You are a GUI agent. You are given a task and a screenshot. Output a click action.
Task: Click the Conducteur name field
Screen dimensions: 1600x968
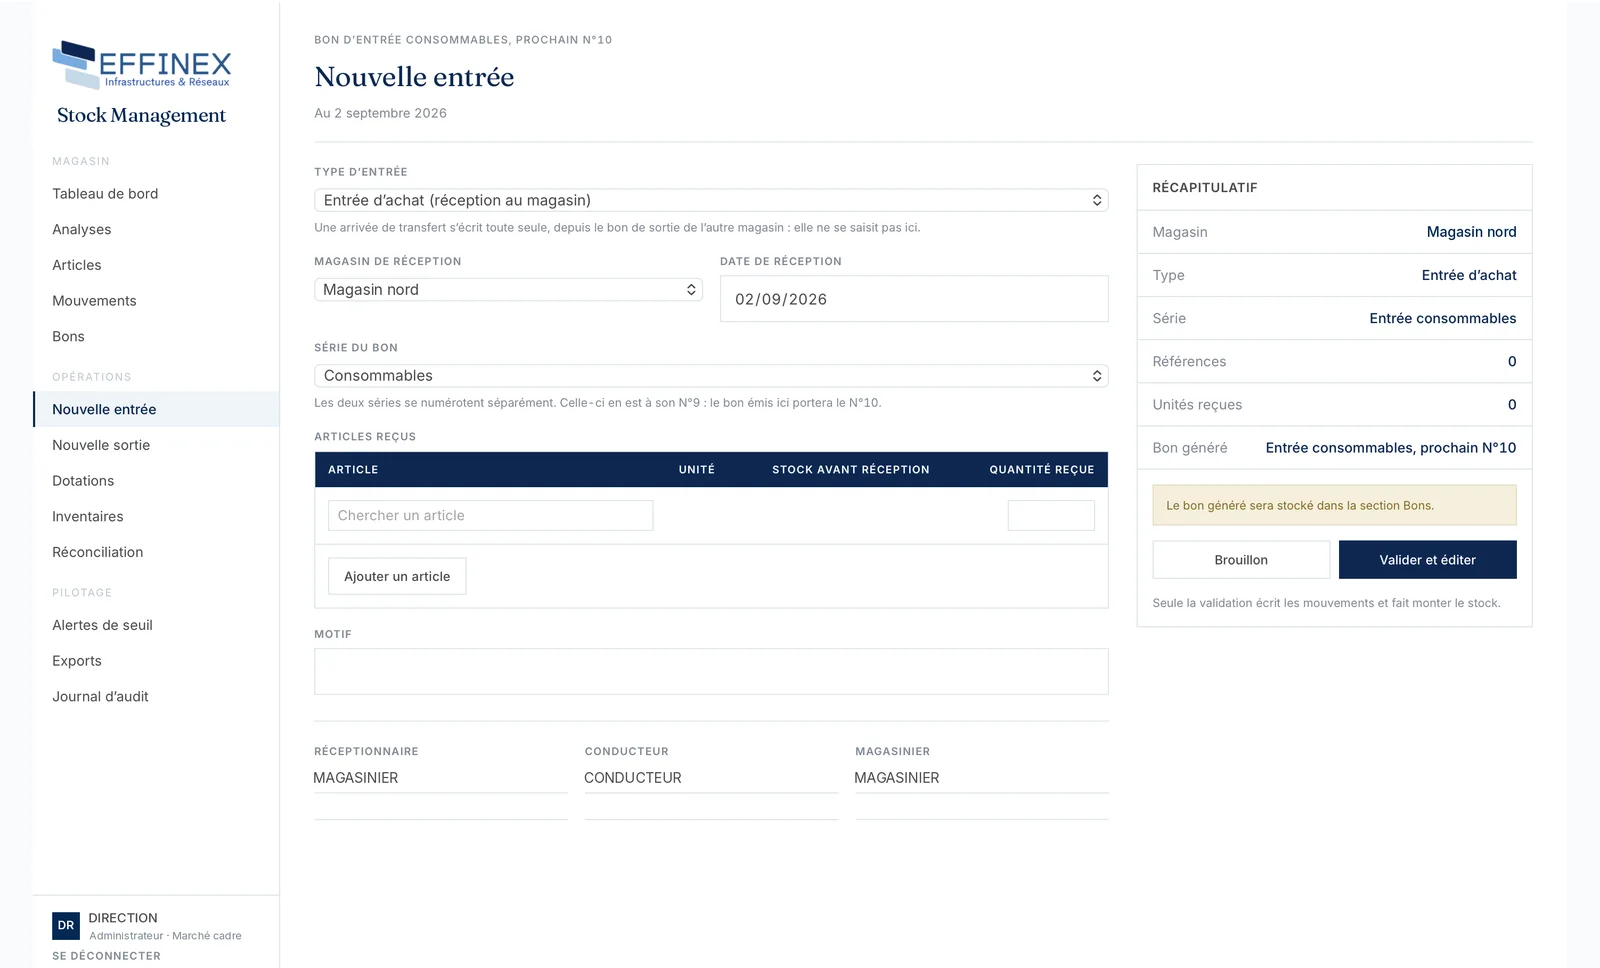(711, 778)
